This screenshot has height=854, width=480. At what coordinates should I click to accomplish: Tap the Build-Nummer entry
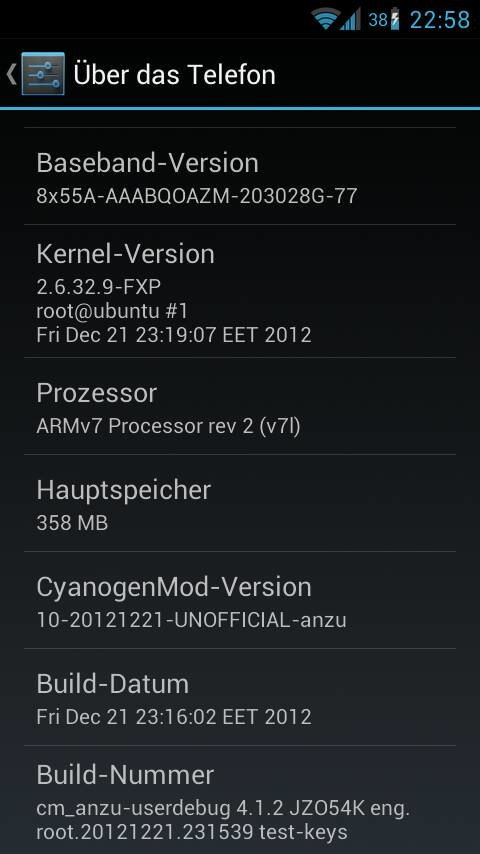tap(240, 800)
